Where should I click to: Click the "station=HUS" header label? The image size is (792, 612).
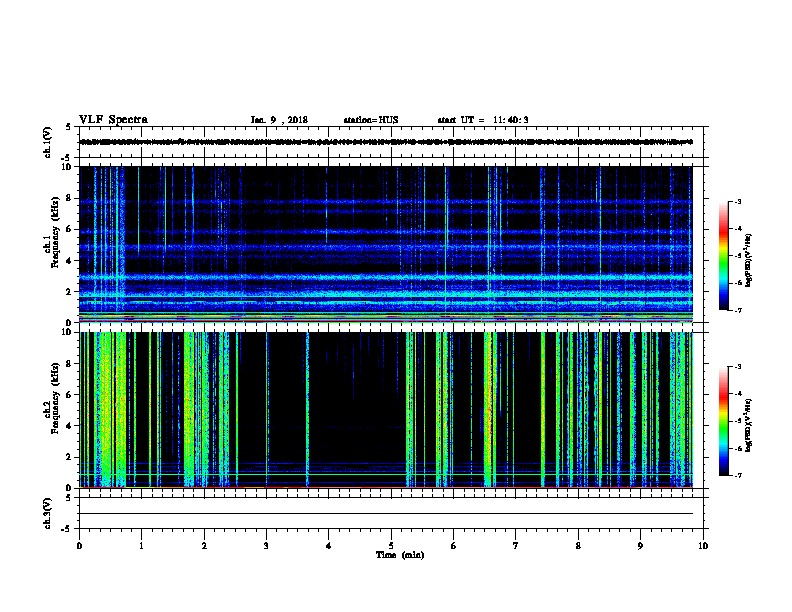click(371, 120)
